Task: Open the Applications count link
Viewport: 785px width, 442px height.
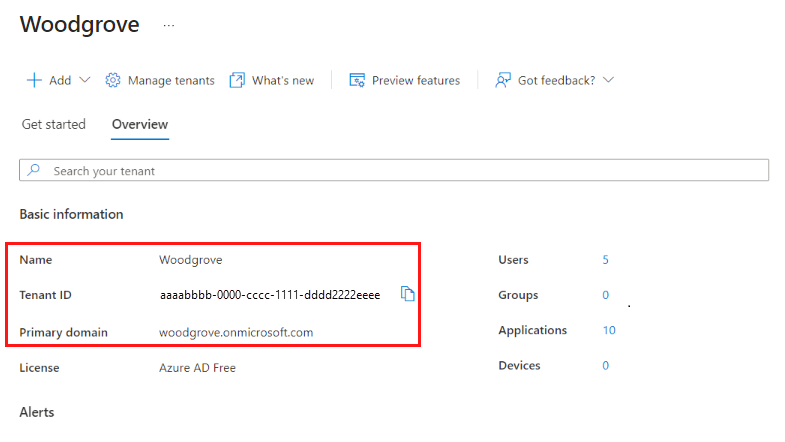Action: 609,330
